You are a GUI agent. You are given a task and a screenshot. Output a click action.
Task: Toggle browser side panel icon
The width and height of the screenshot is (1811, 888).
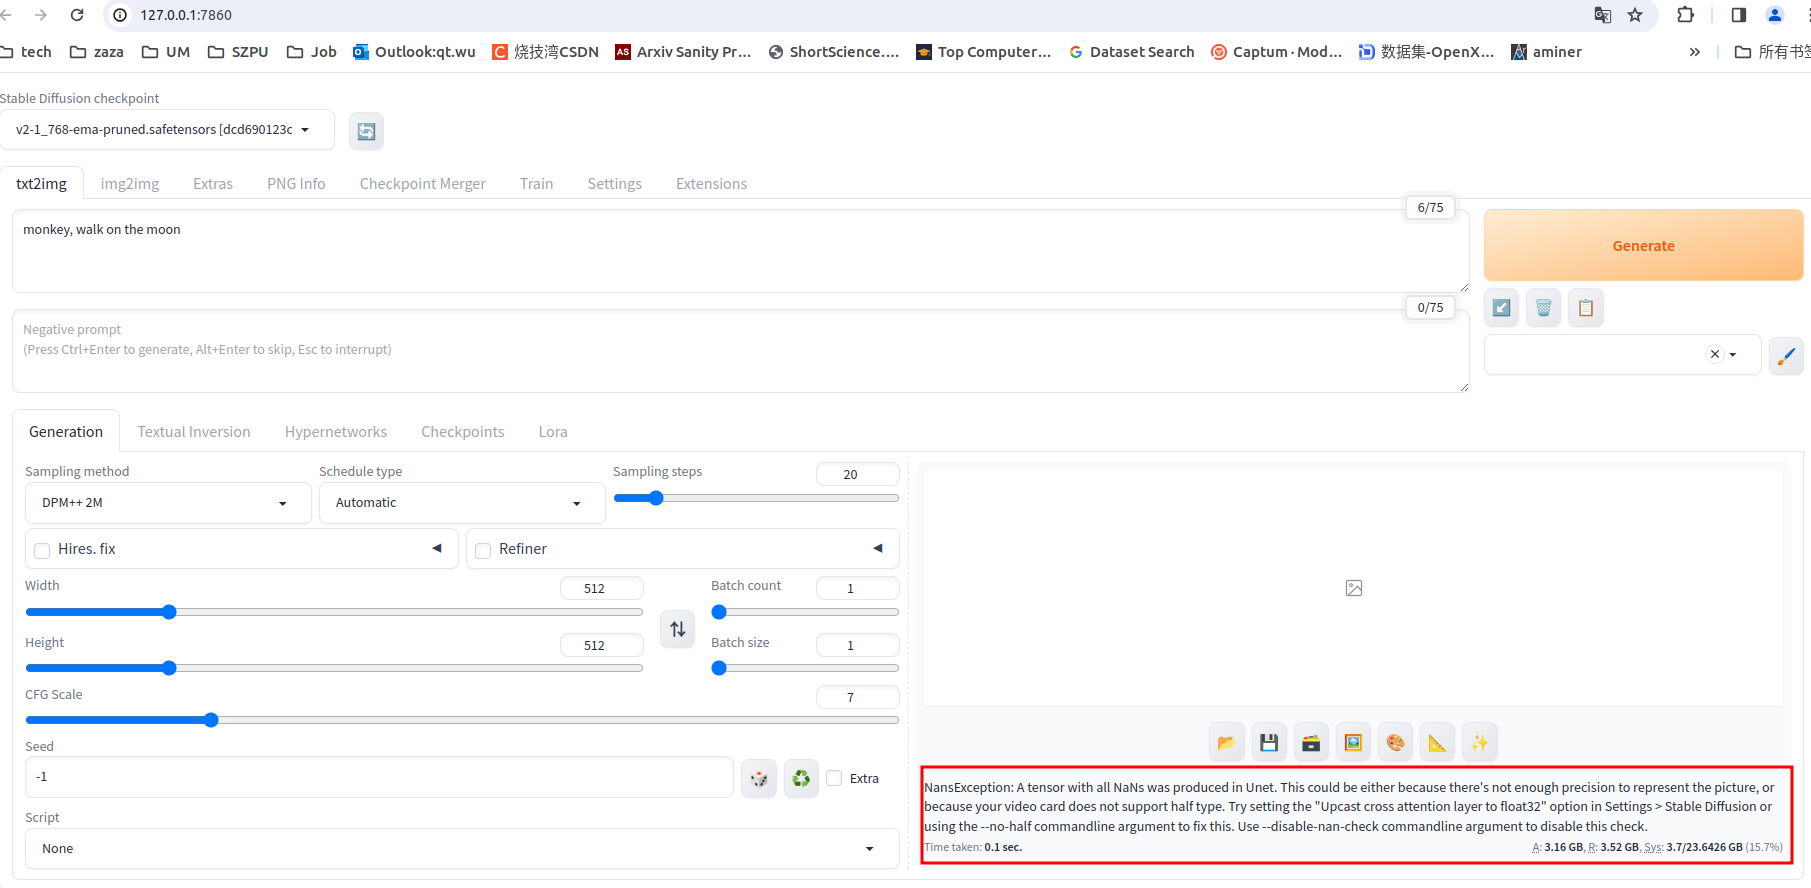click(1739, 15)
